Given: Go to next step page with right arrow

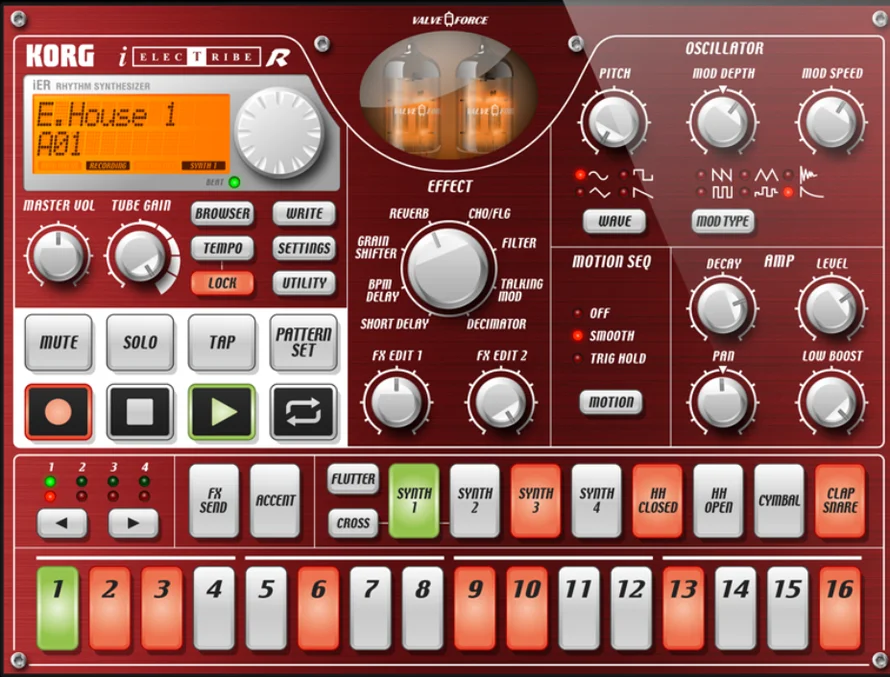Looking at the screenshot, I should point(133,523).
